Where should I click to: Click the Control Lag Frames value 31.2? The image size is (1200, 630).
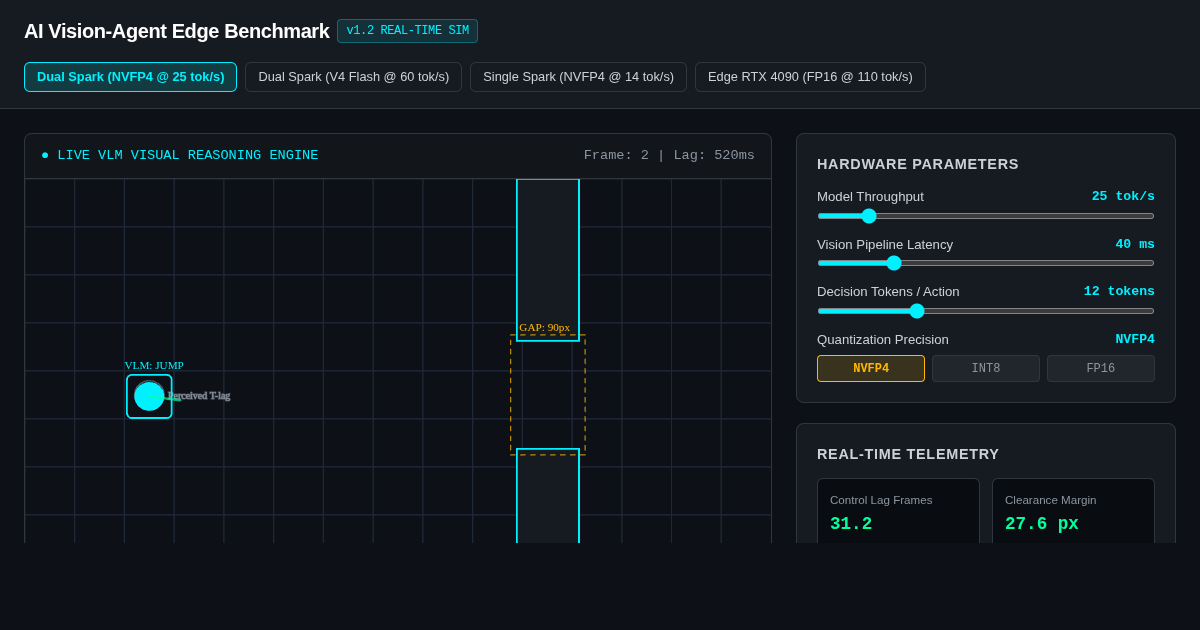tap(851, 524)
